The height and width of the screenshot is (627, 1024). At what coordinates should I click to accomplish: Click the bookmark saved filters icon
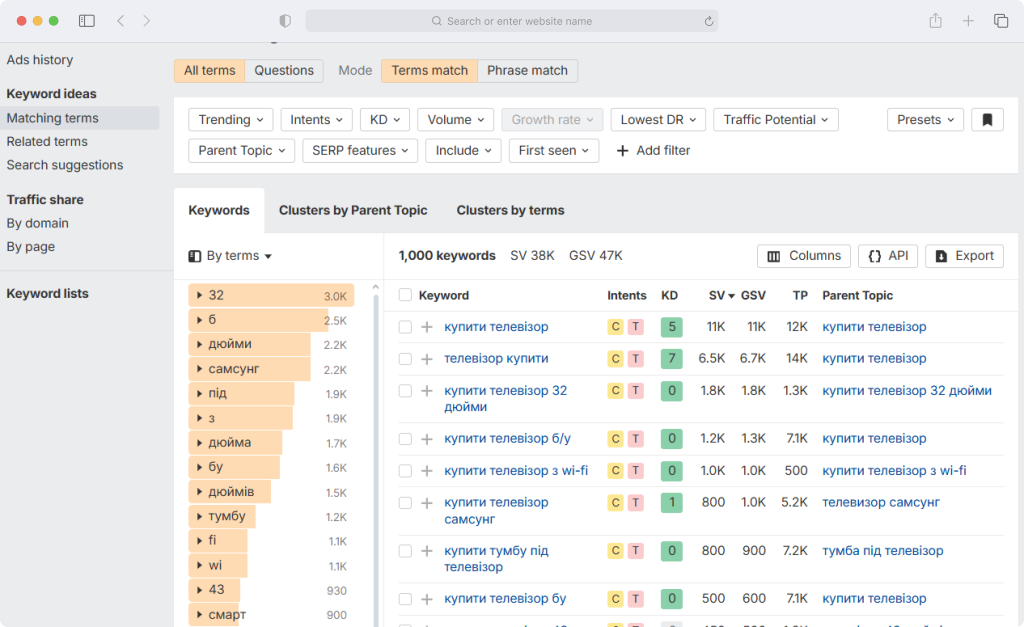point(987,120)
